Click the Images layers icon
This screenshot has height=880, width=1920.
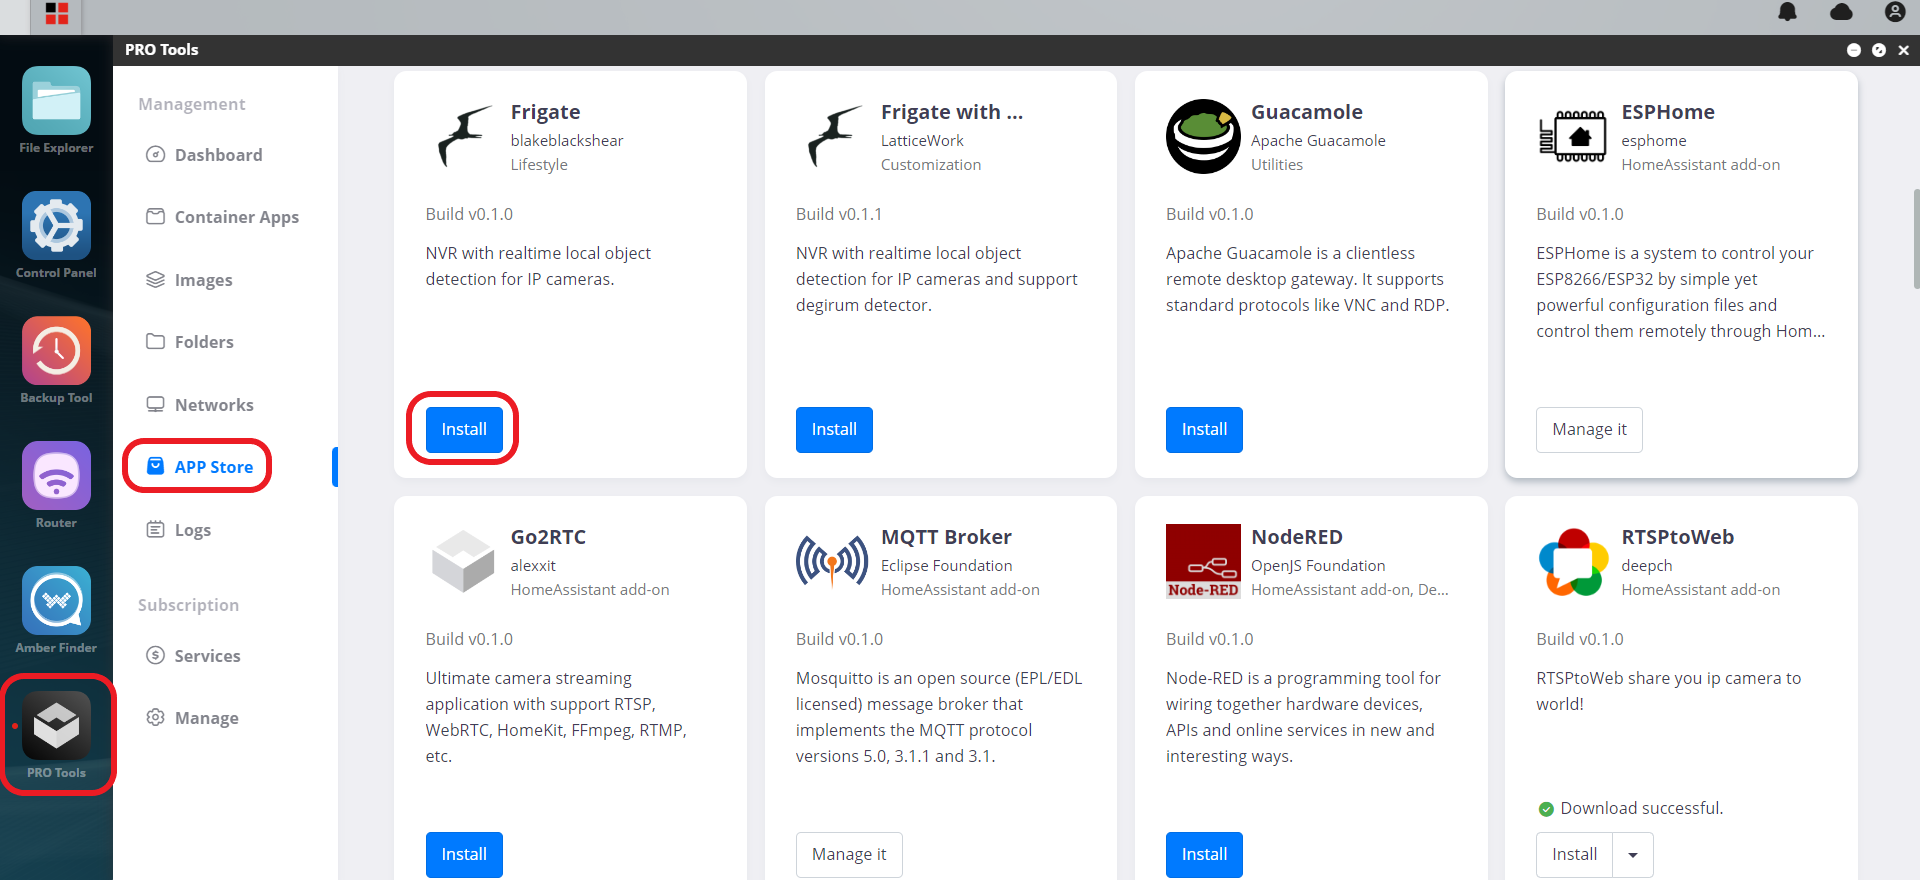[x=155, y=279]
